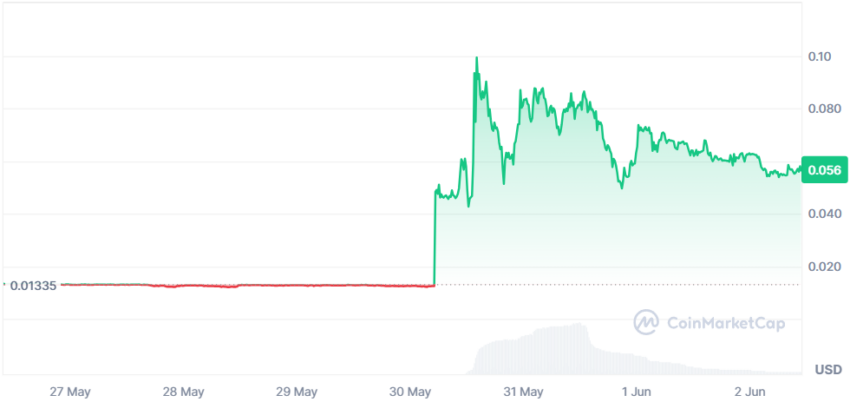Click the 0.10 price axis label
850x402 pixels.
point(819,57)
